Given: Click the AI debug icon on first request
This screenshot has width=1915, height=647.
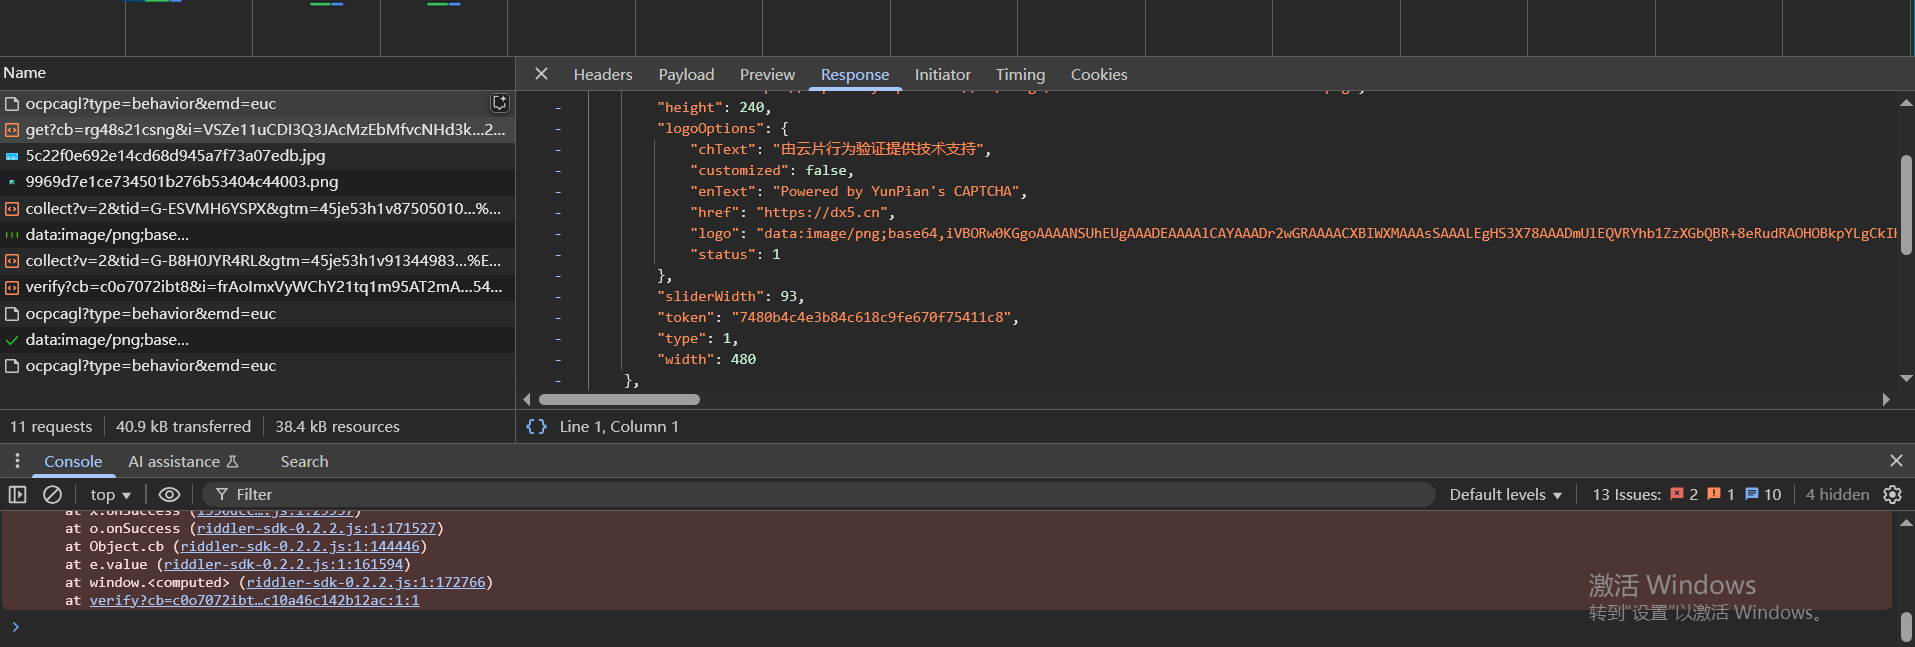Looking at the screenshot, I should point(500,103).
